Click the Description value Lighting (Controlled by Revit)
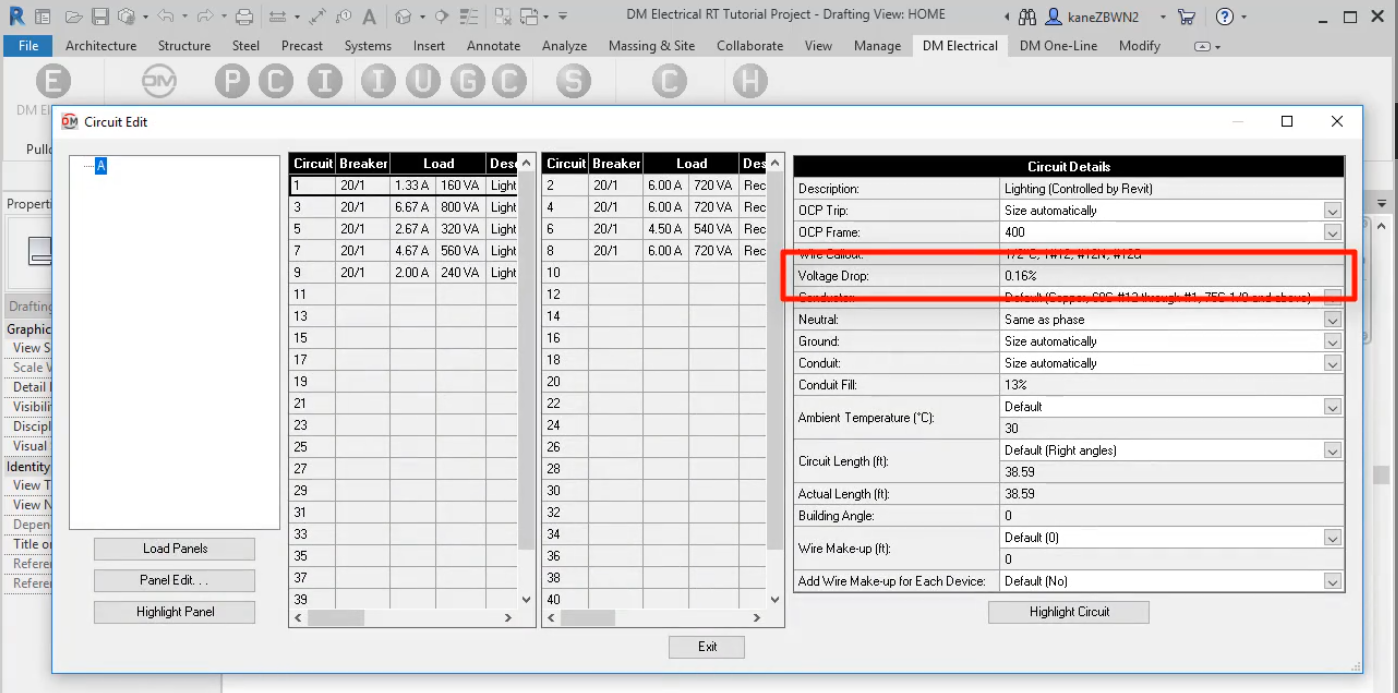 coord(1171,189)
